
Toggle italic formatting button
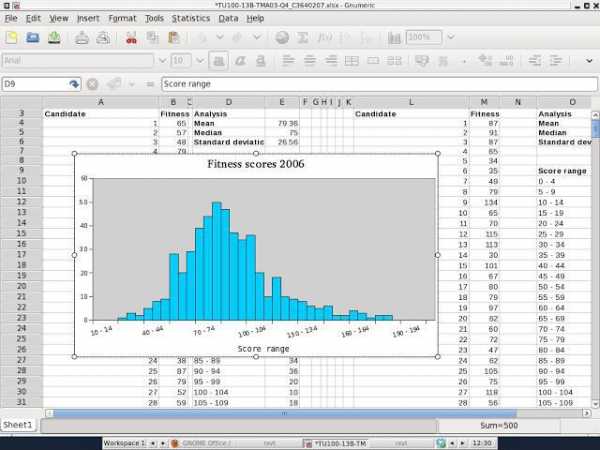[x=241, y=61]
